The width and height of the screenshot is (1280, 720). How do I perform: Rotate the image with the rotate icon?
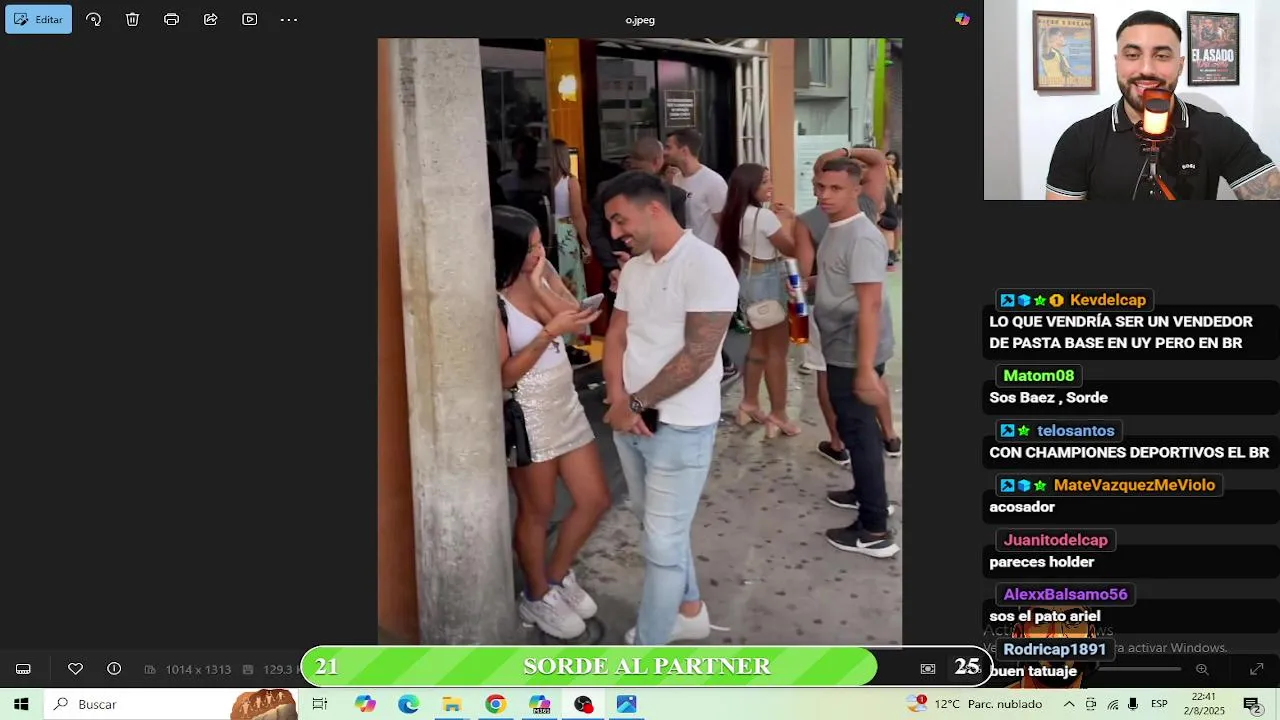coord(93,19)
